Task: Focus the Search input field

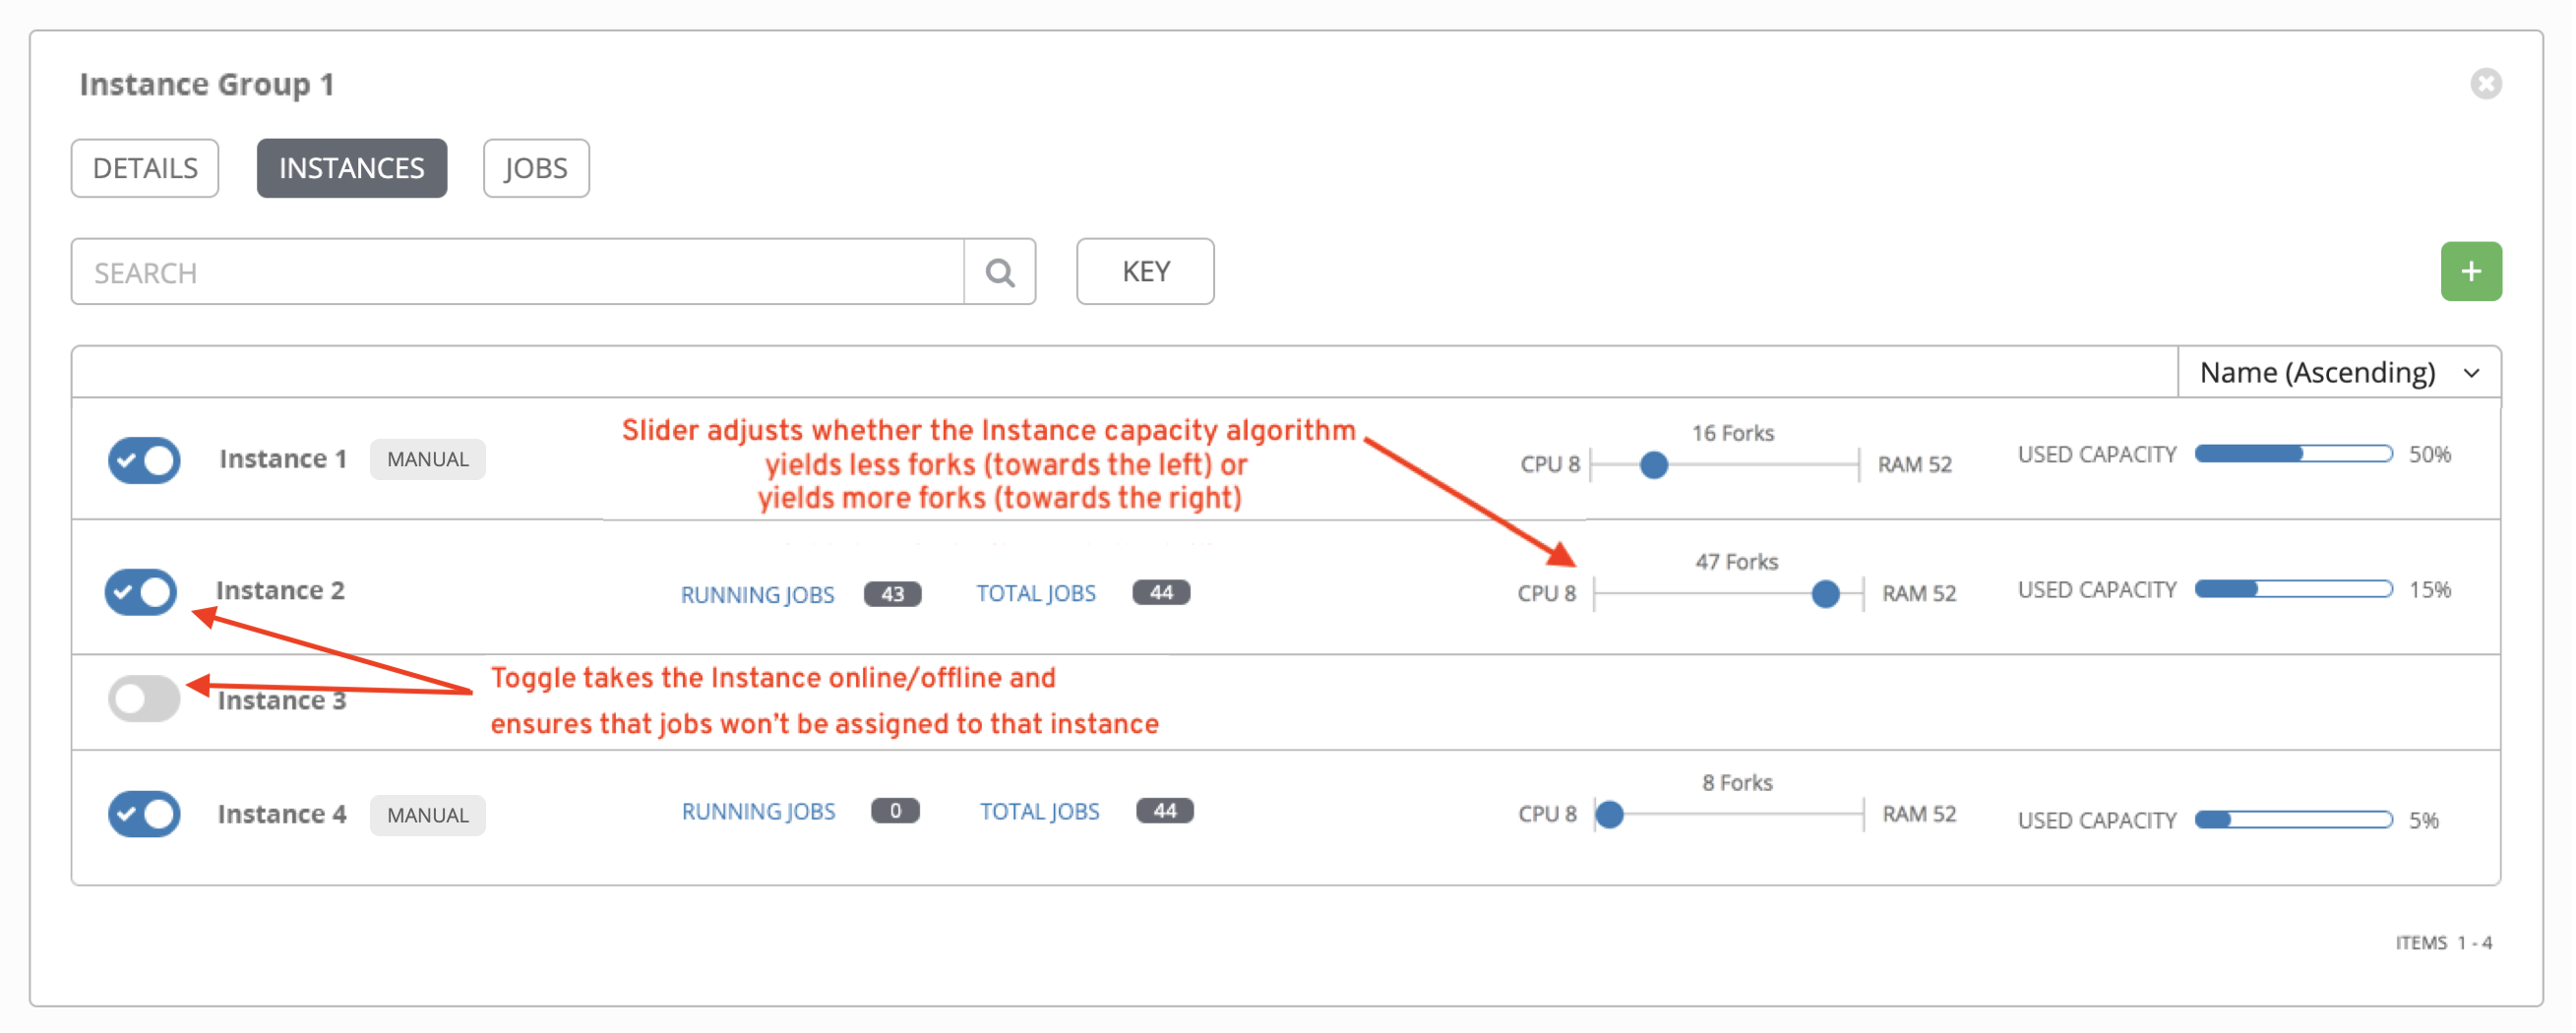Action: point(517,272)
